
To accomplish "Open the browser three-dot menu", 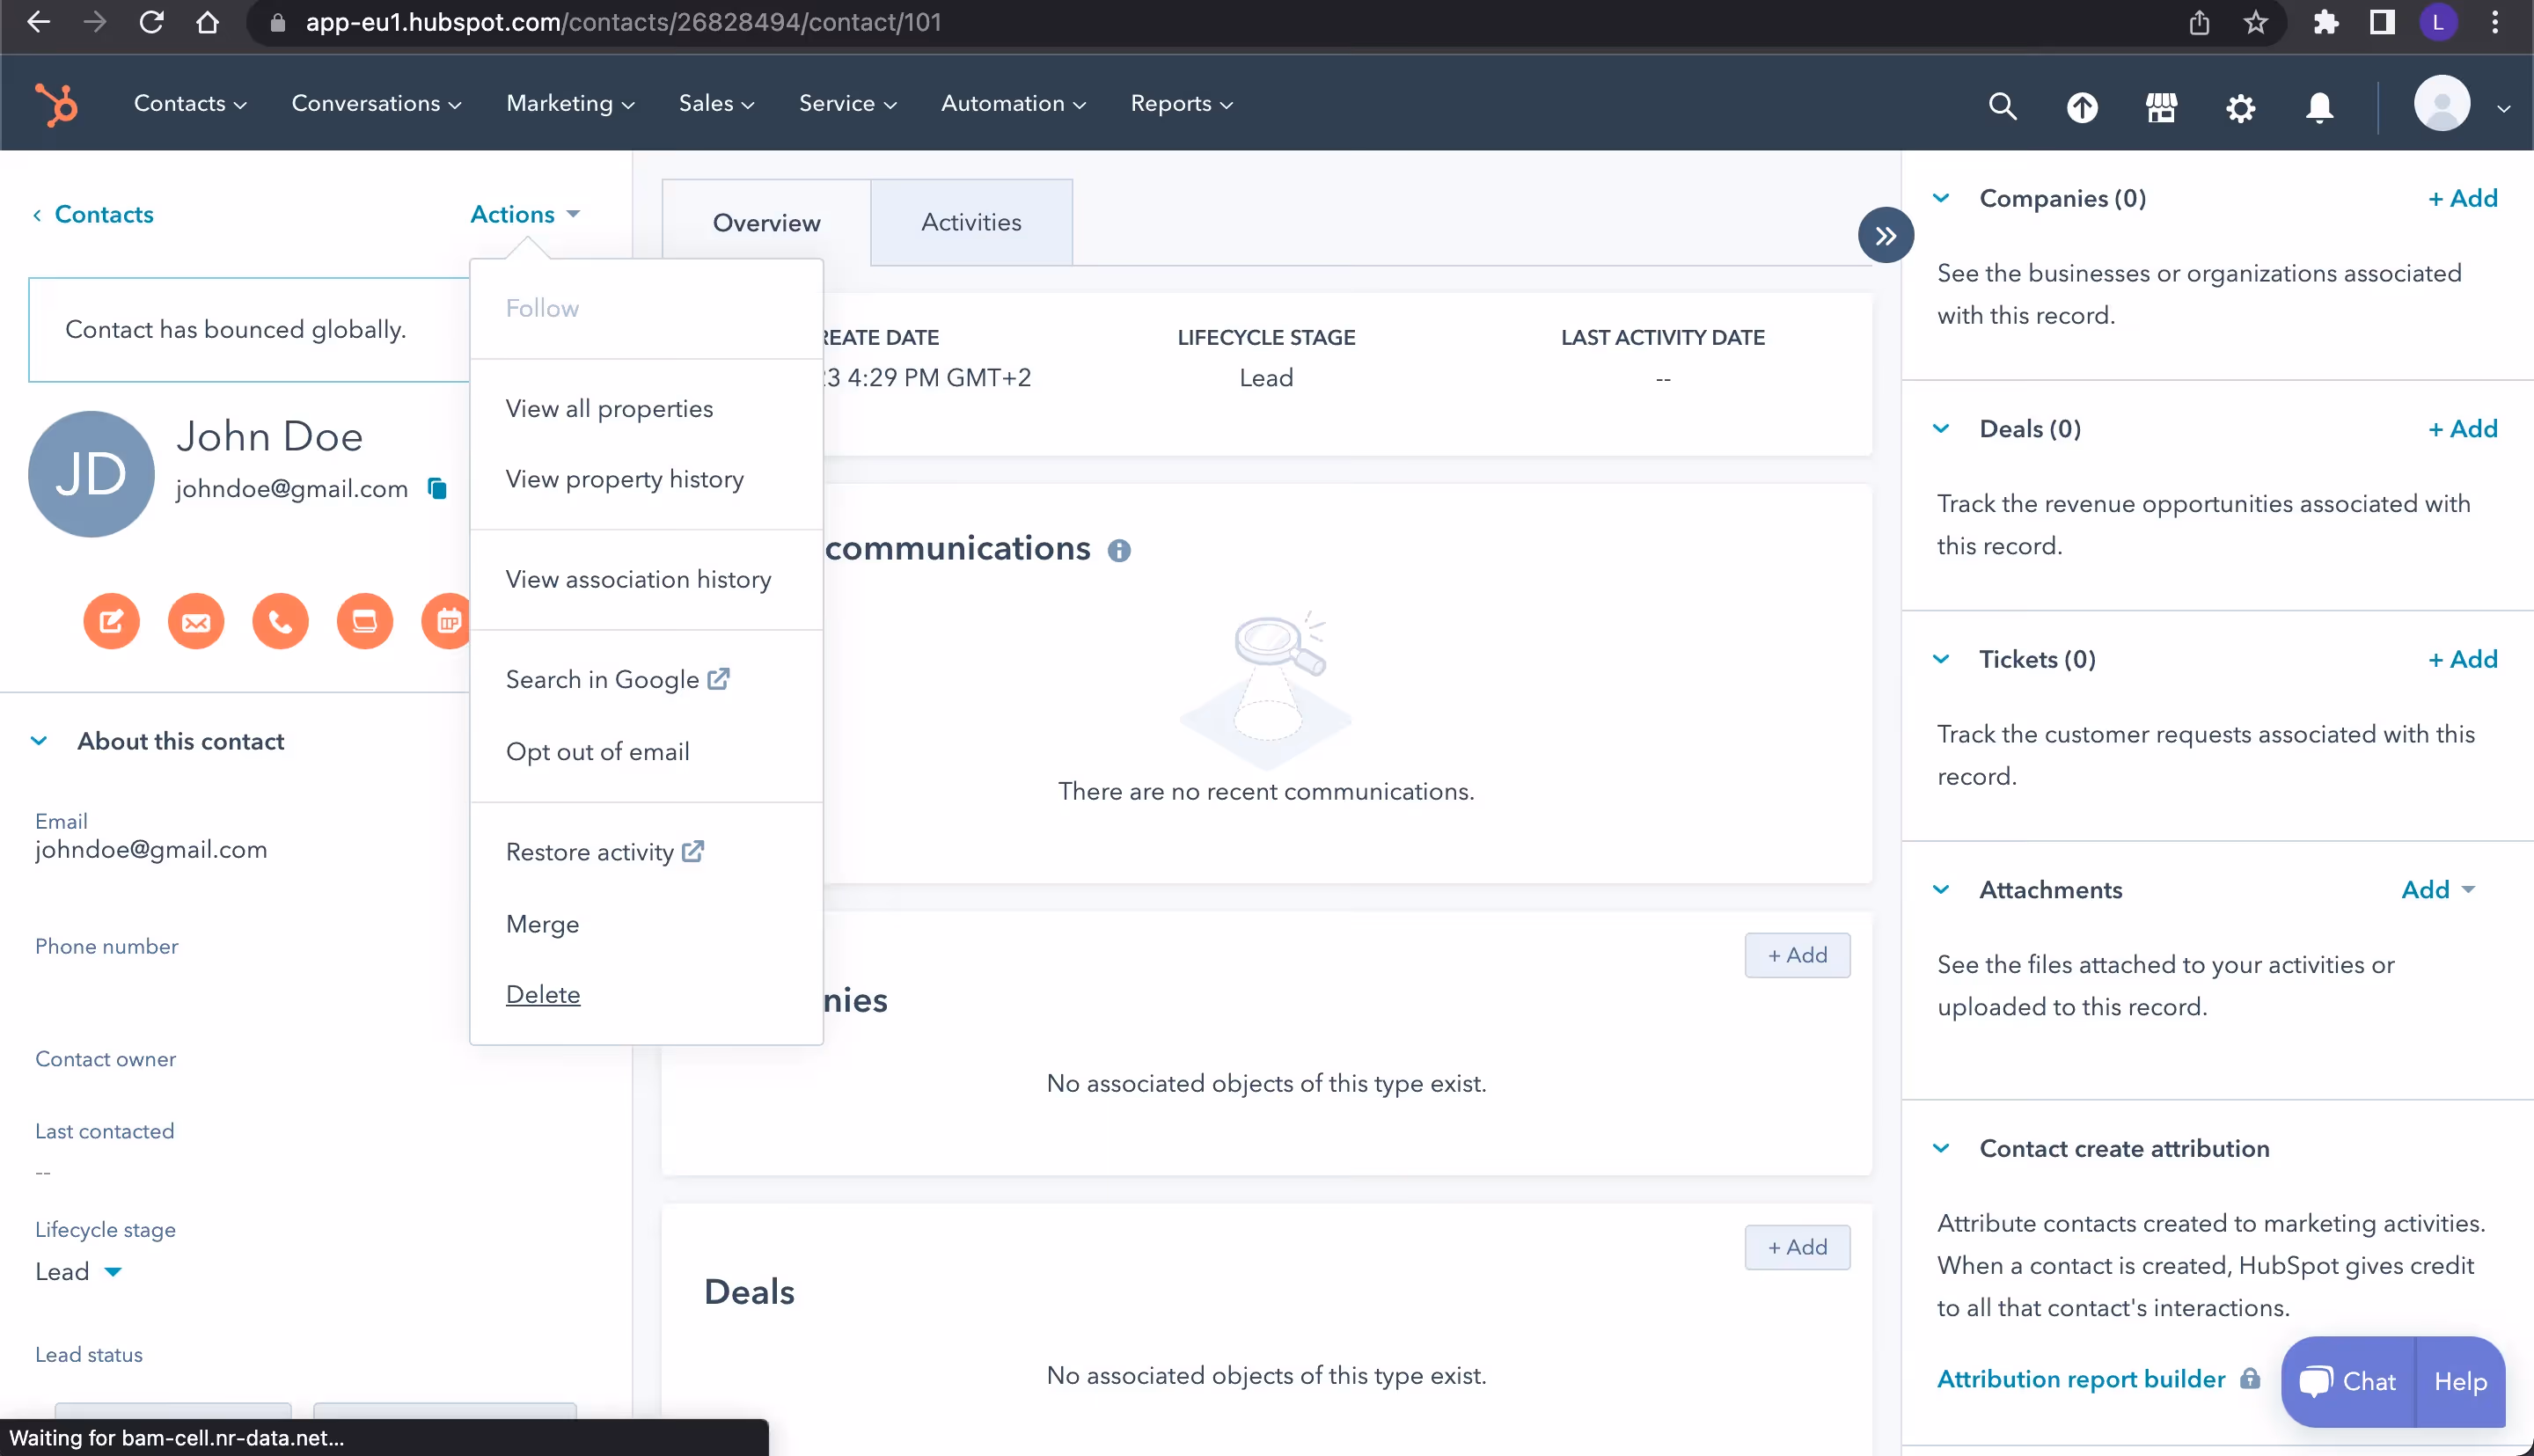I will [2495, 22].
